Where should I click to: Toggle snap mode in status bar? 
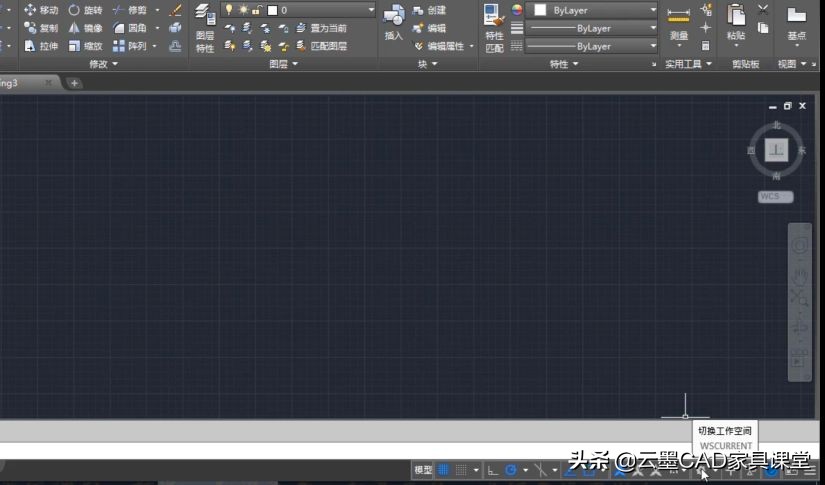pos(462,470)
